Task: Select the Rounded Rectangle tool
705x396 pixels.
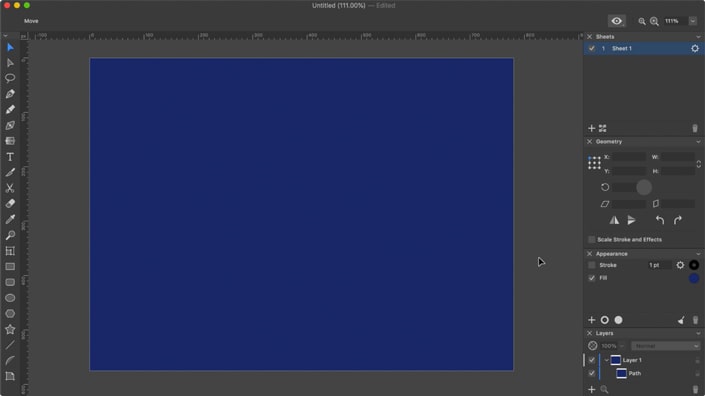Action: (10, 282)
